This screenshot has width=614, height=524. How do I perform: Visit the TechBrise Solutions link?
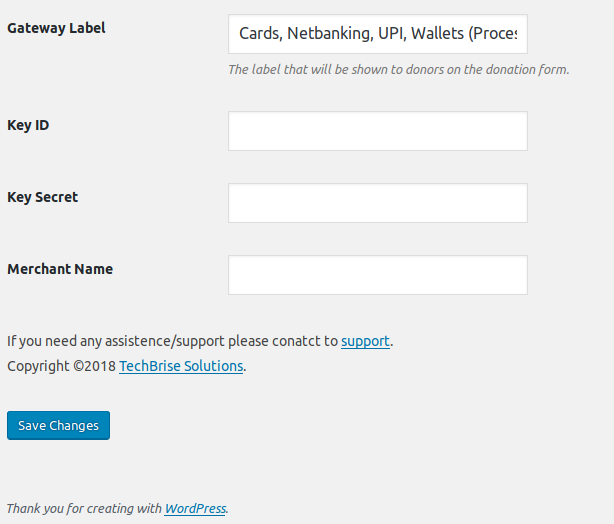(x=181, y=366)
